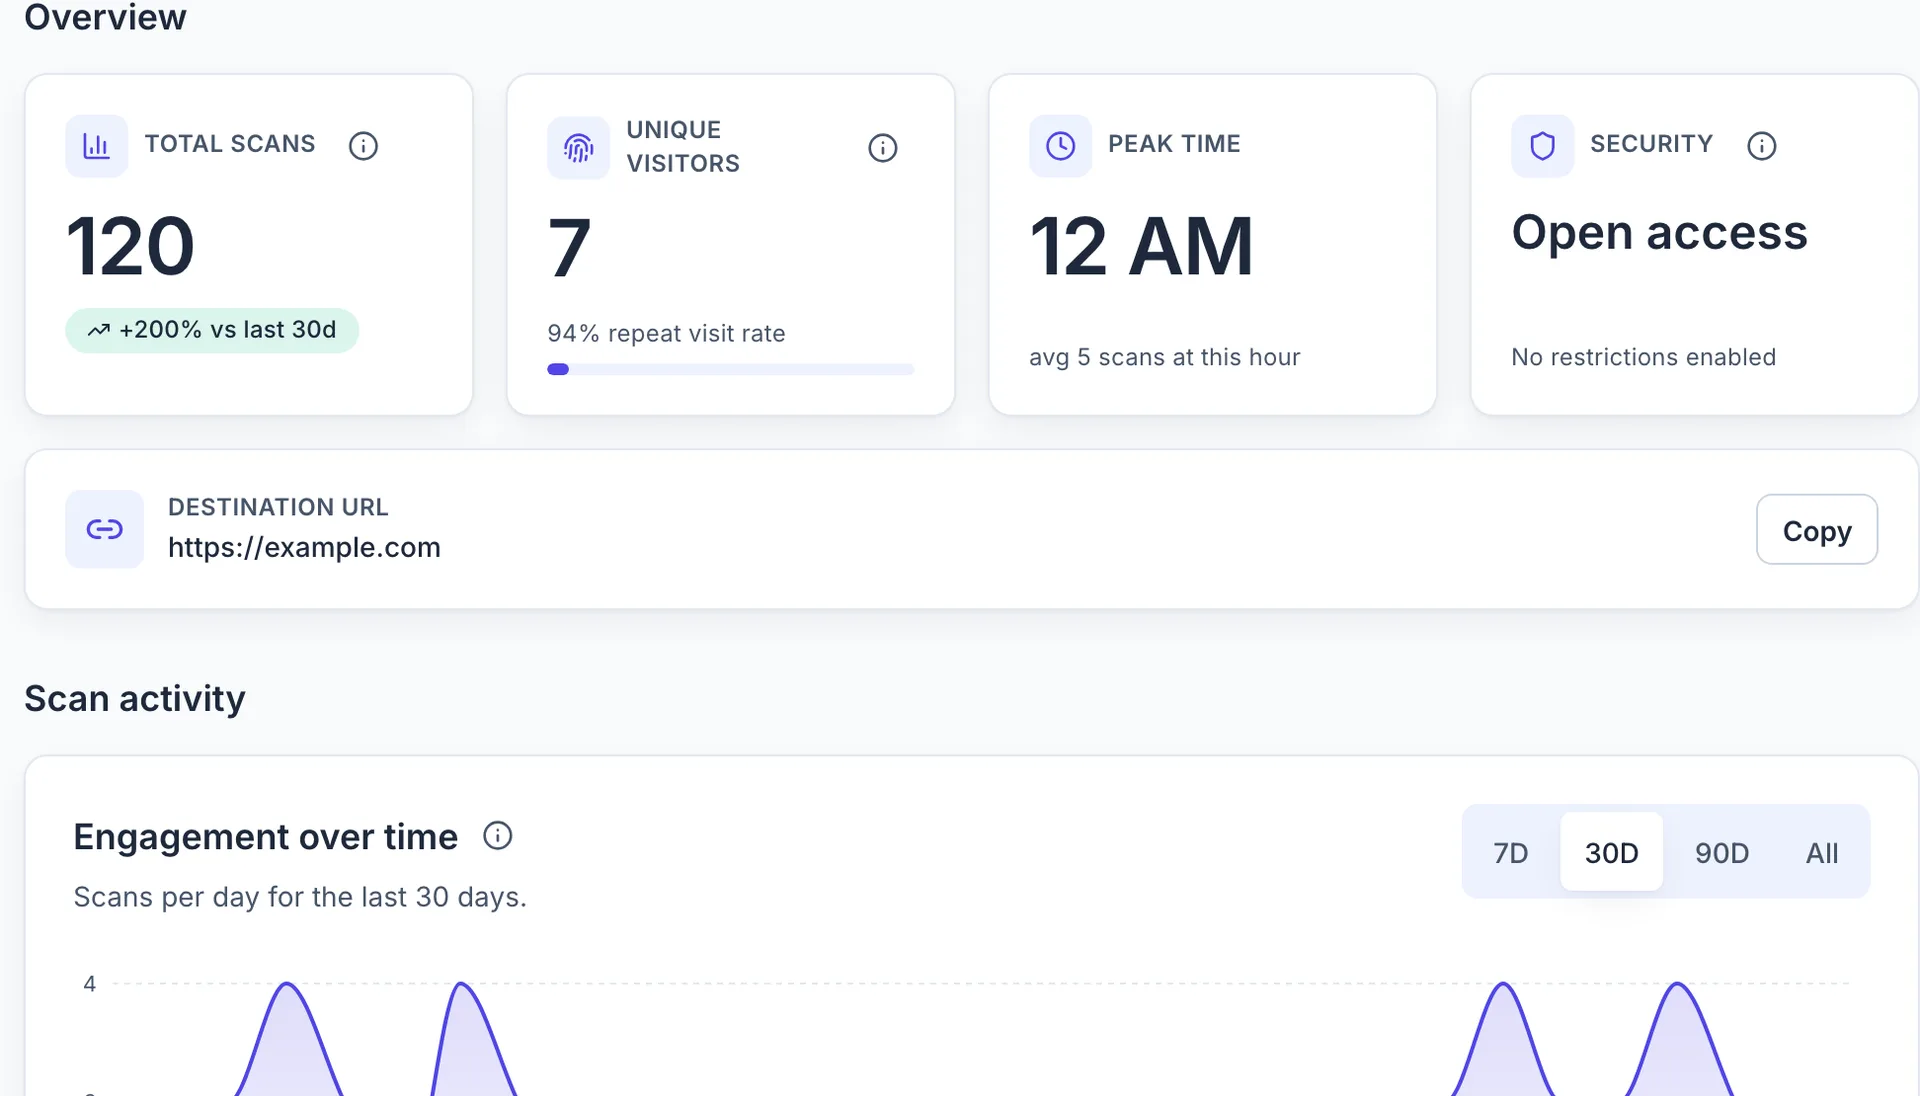Click the SECURITY label
Image resolution: width=1920 pixels, height=1096 pixels.
1651,144
